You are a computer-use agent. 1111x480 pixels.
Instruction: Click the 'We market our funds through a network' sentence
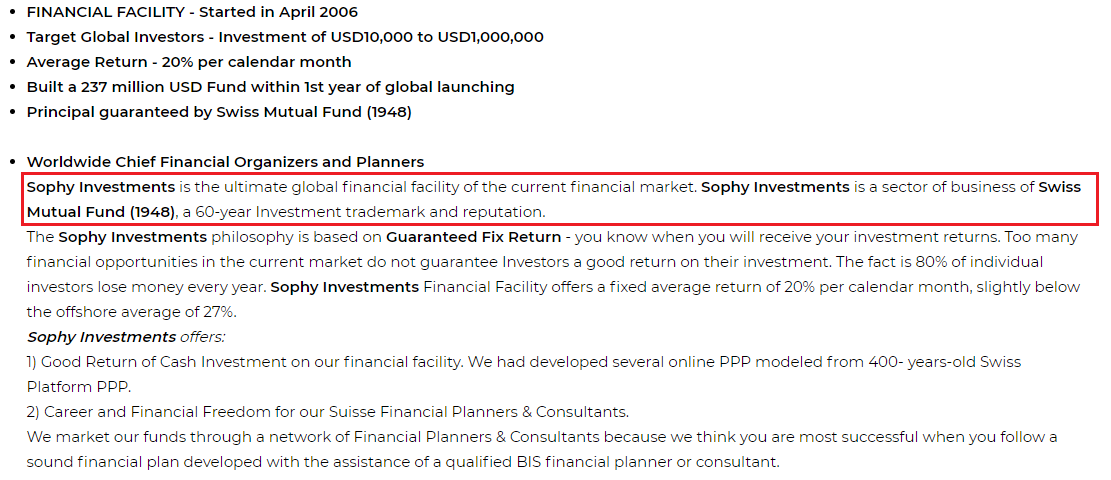click(542, 437)
